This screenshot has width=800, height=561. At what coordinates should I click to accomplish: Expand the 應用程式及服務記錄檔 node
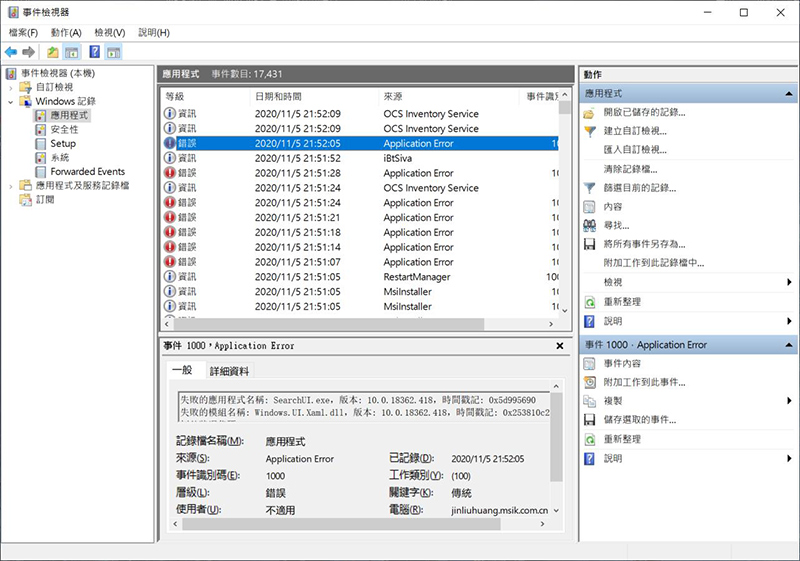11,186
